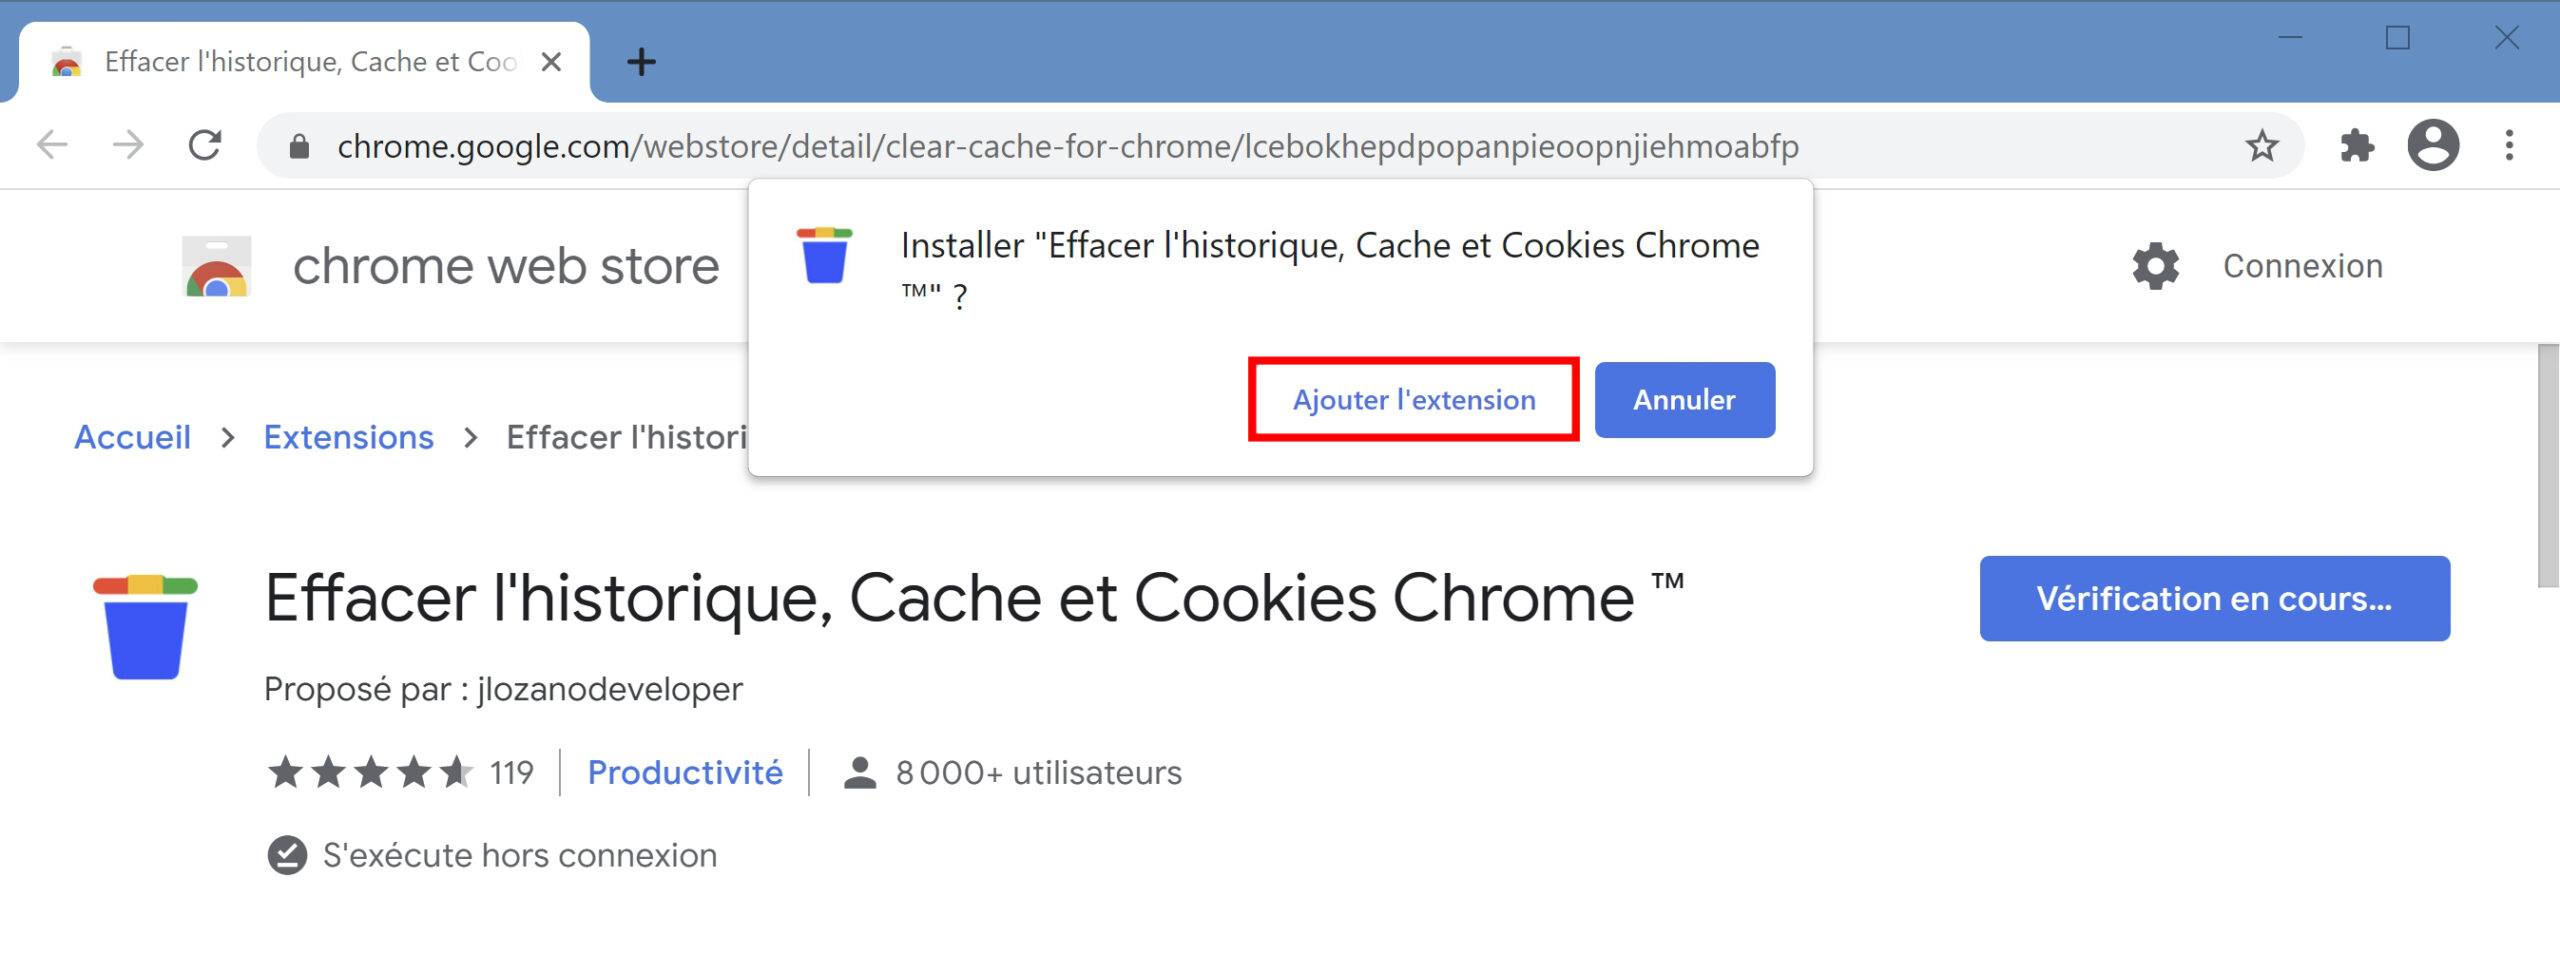Open the Chrome three-dot menu
The width and height of the screenshot is (2560, 973).
[2509, 146]
